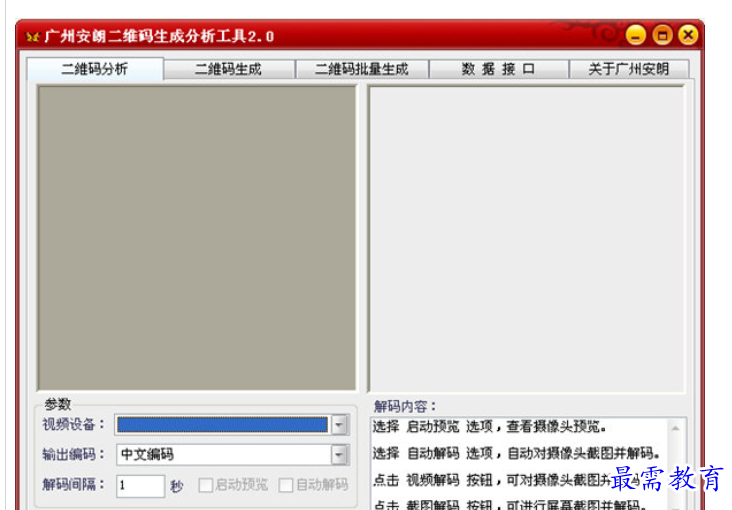The height and width of the screenshot is (510, 732).
Task: Expand the 视频设备 dropdown arrow
Action: pyautogui.click(x=339, y=425)
